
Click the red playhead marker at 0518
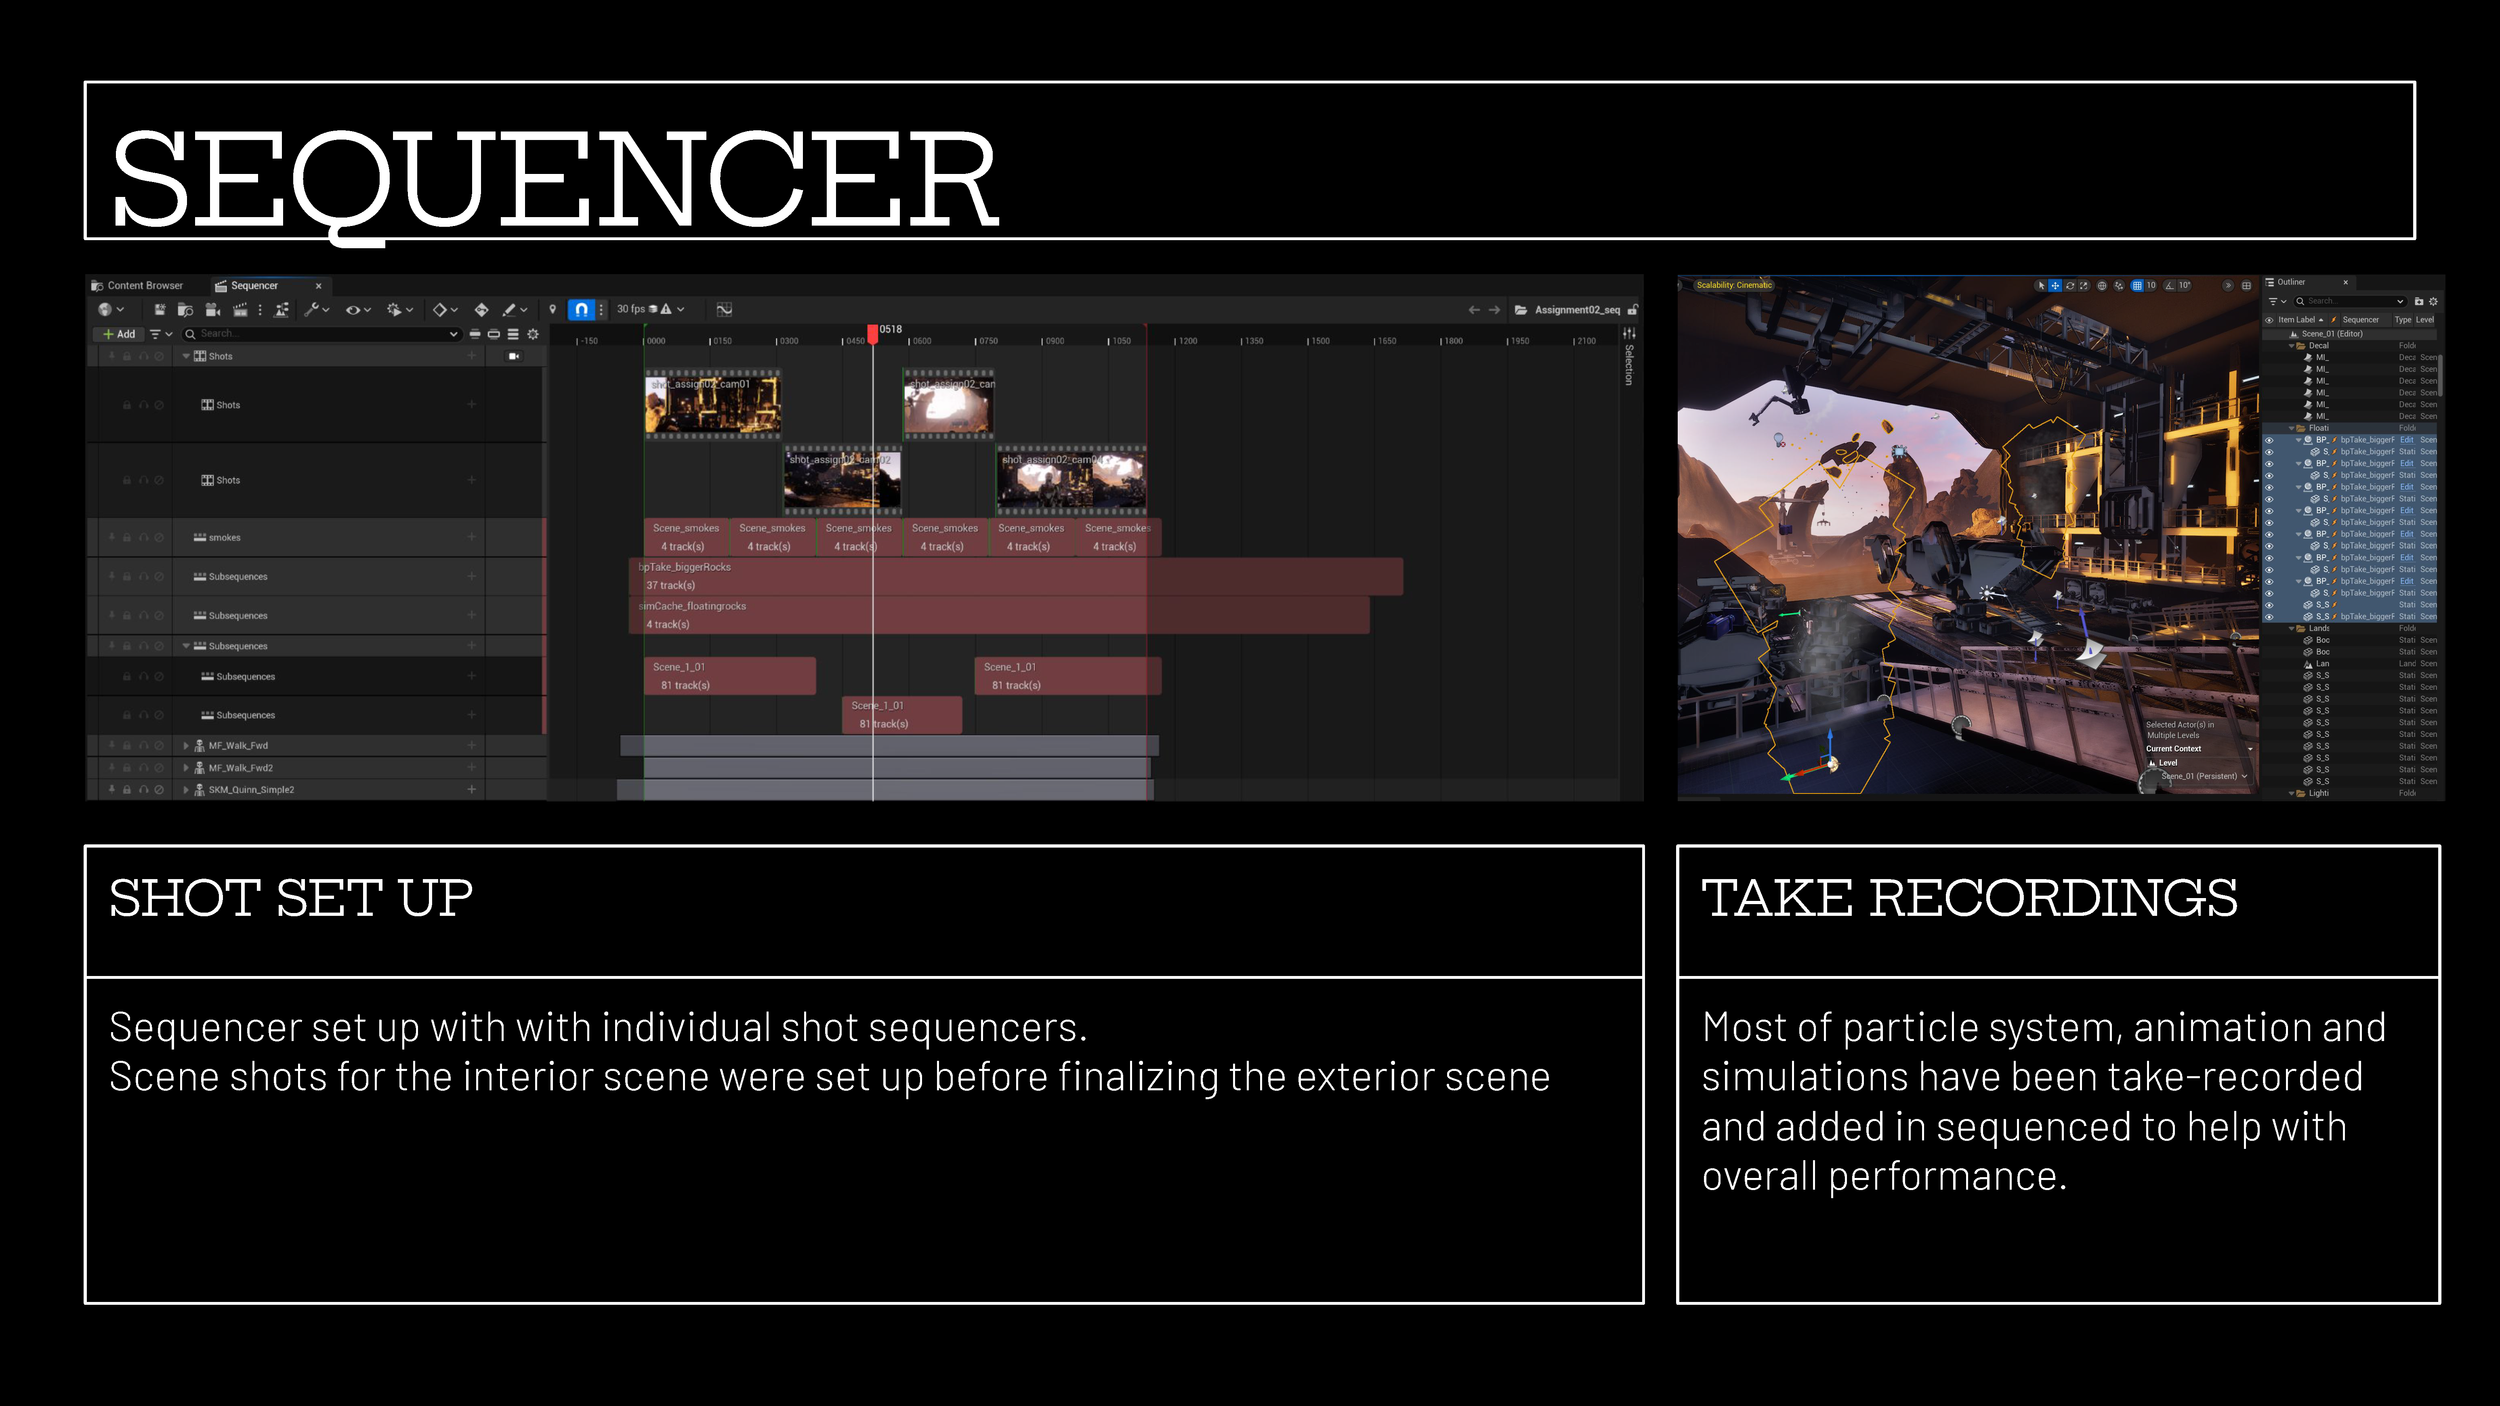click(872, 333)
